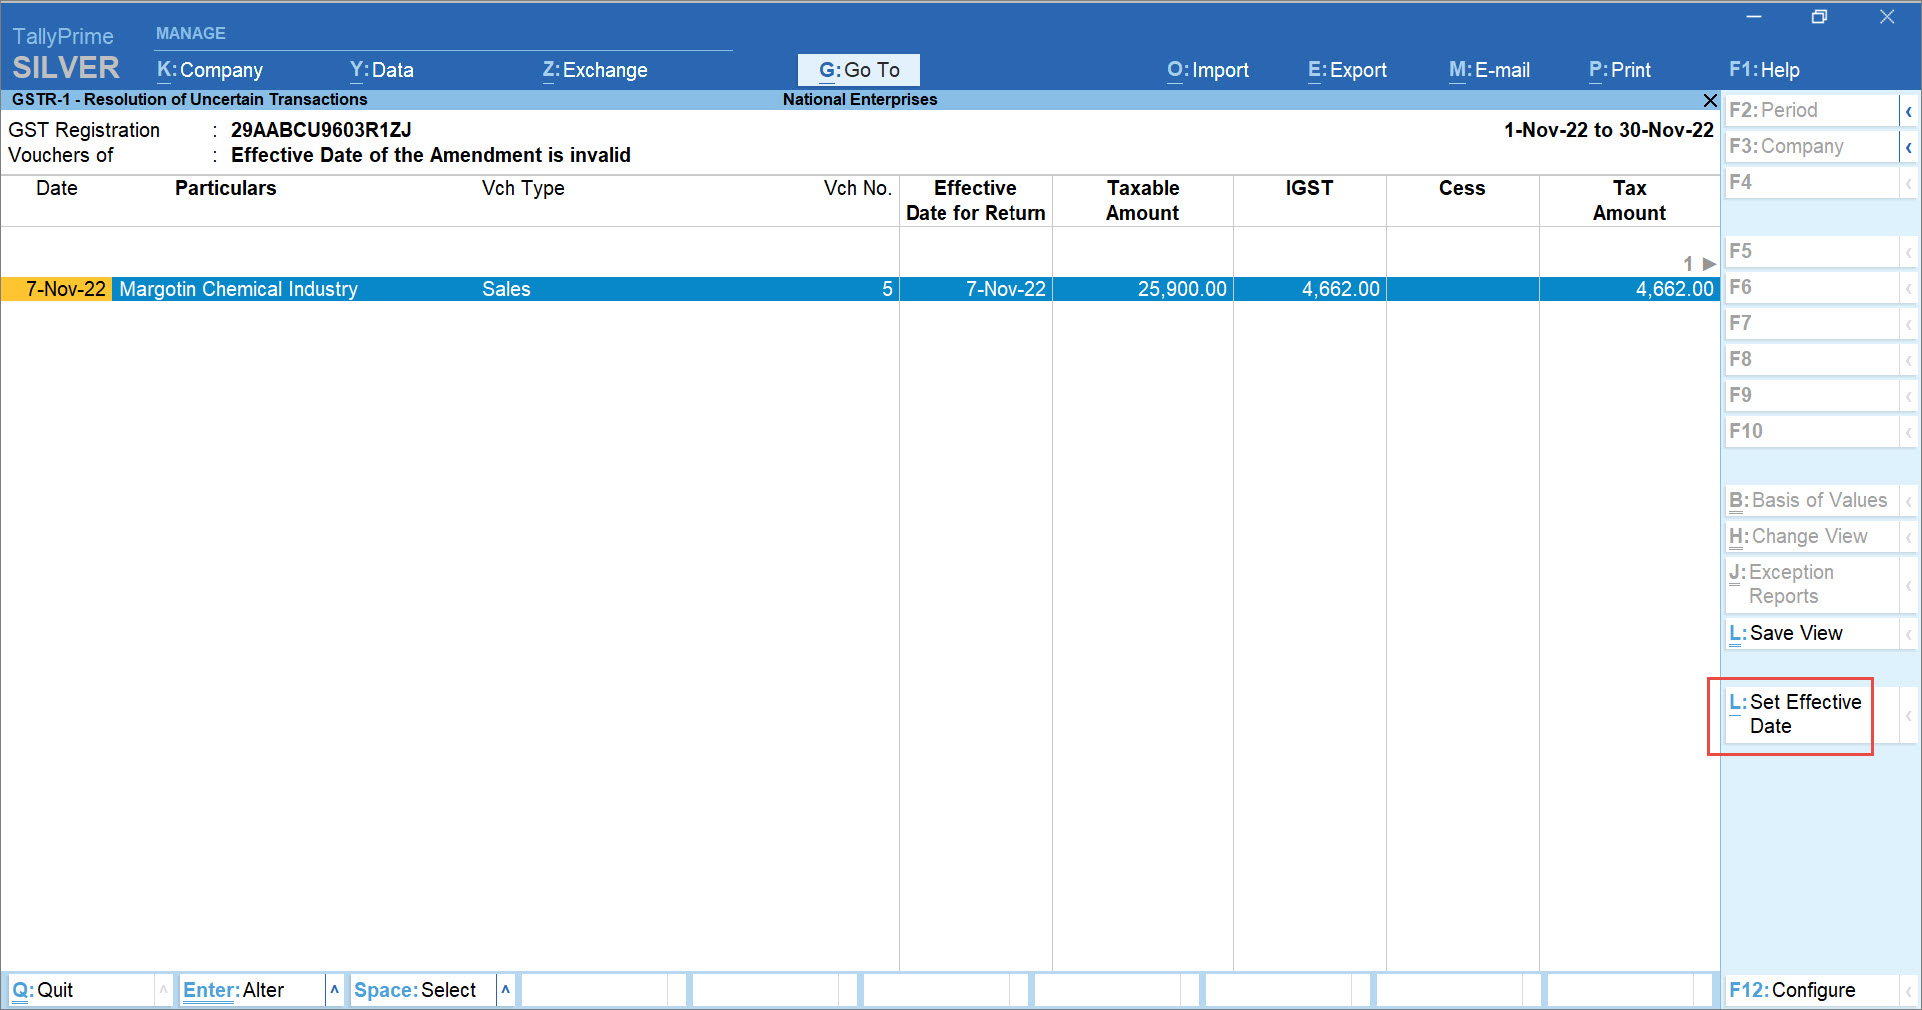Click taxable amount 25,900.00
Image resolution: width=1922 pixels, height=1010 pixels.
[1181, 289]
